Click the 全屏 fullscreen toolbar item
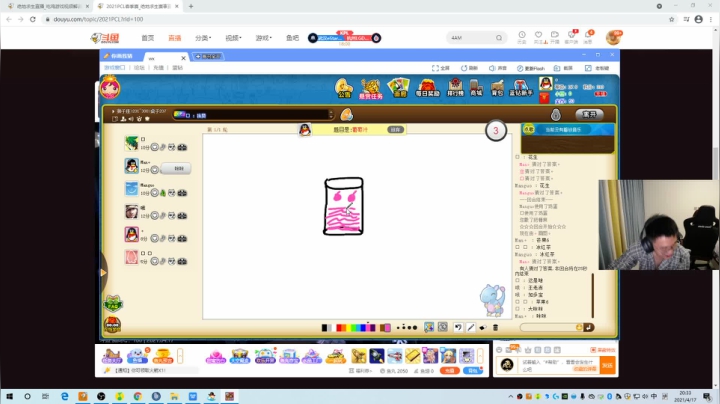 coord(440,68)
